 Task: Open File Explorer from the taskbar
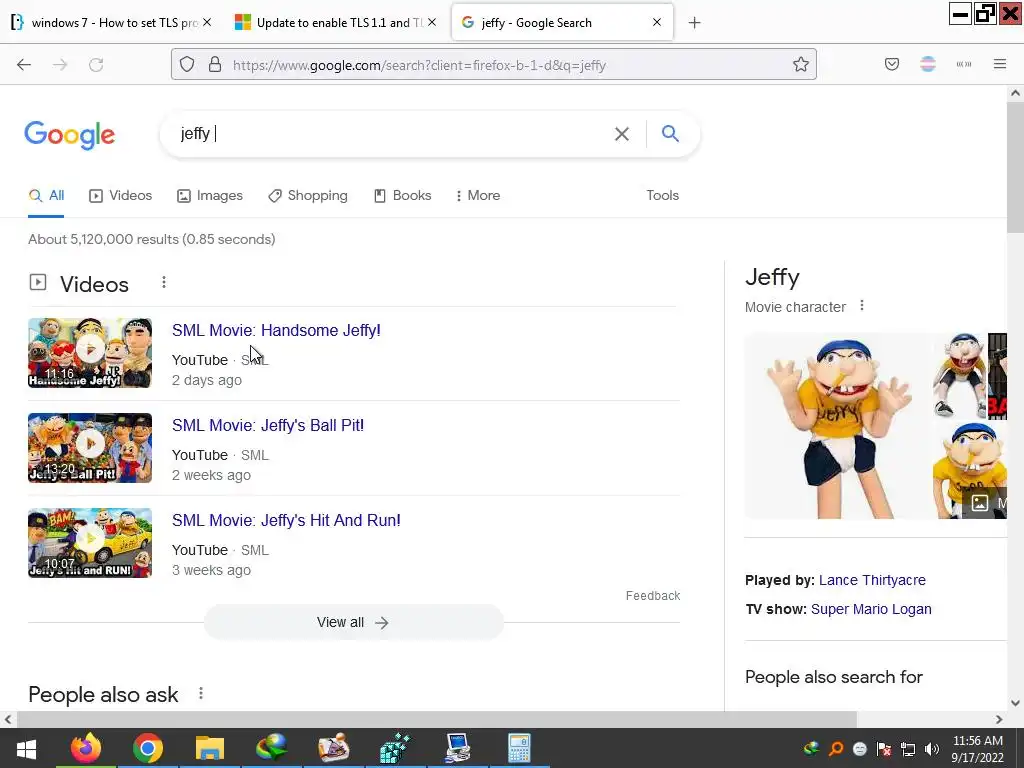coord(210,748)
